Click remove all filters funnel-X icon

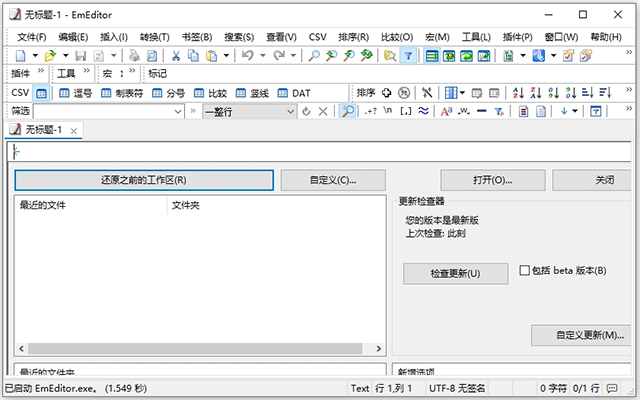(499, 111)
